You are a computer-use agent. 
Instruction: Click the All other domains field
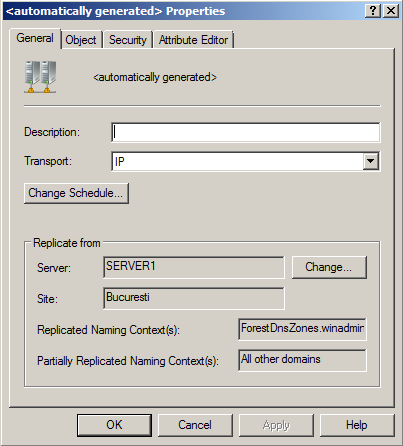[302, 360]
